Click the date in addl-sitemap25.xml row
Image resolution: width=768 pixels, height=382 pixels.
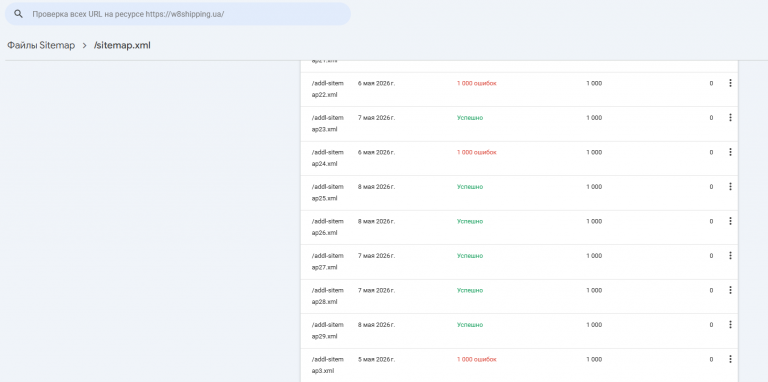tap(376, 187)
